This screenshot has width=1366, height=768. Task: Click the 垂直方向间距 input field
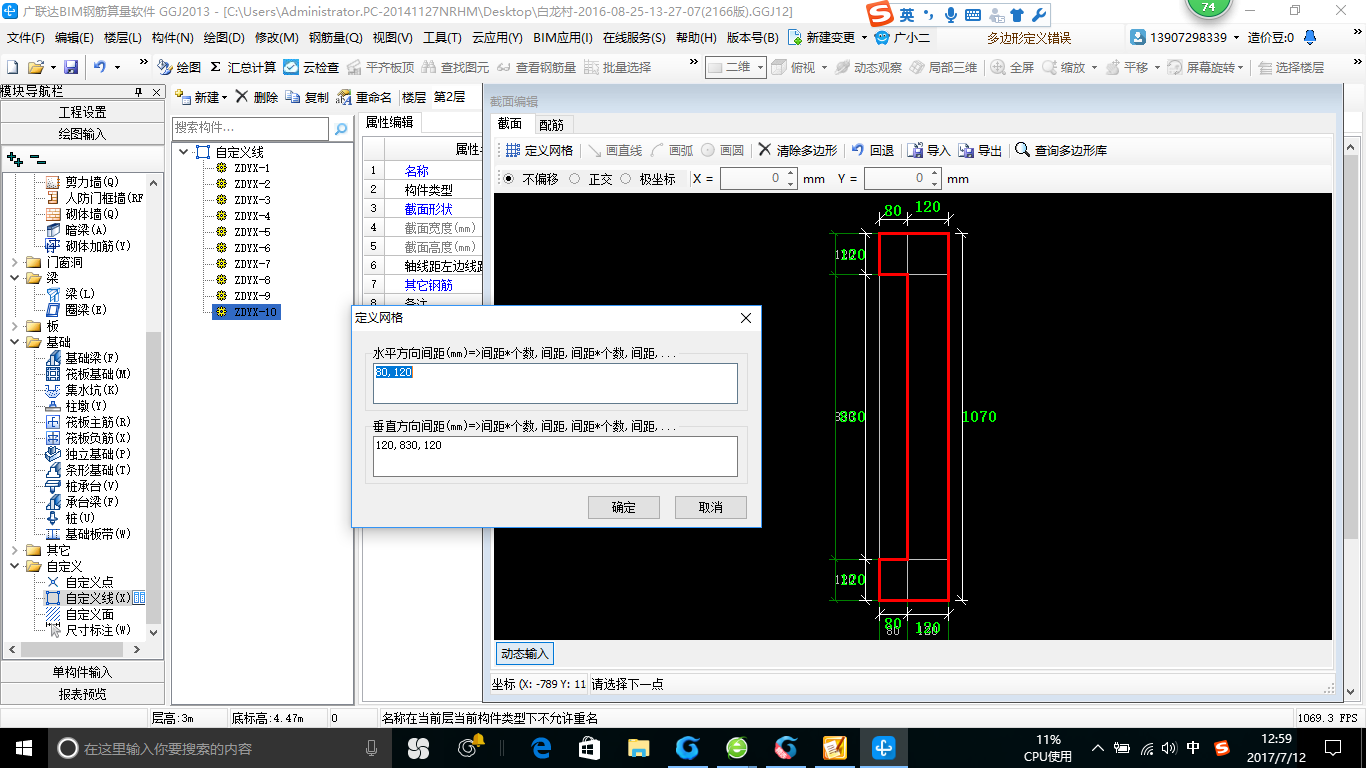(x=555, y=456)
